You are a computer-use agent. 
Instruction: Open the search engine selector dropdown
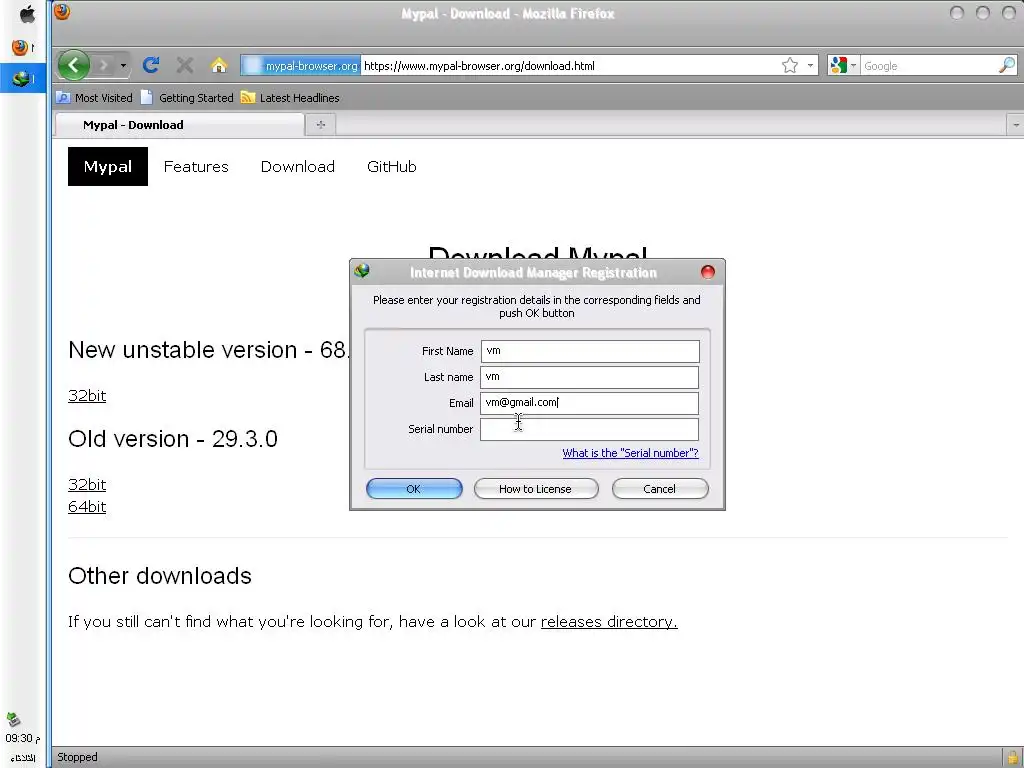pos(843,65)
